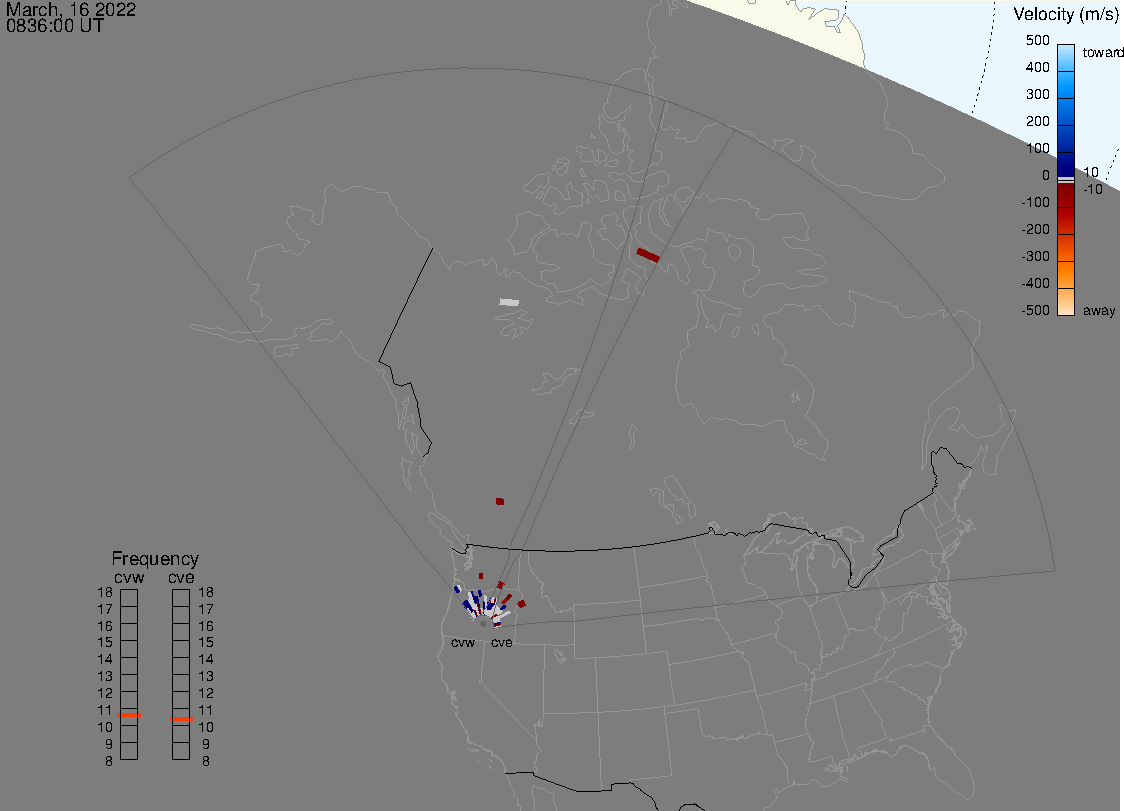Select the '100' label on velocity scale
1124x811 pixels.
tap(1037, 148)
